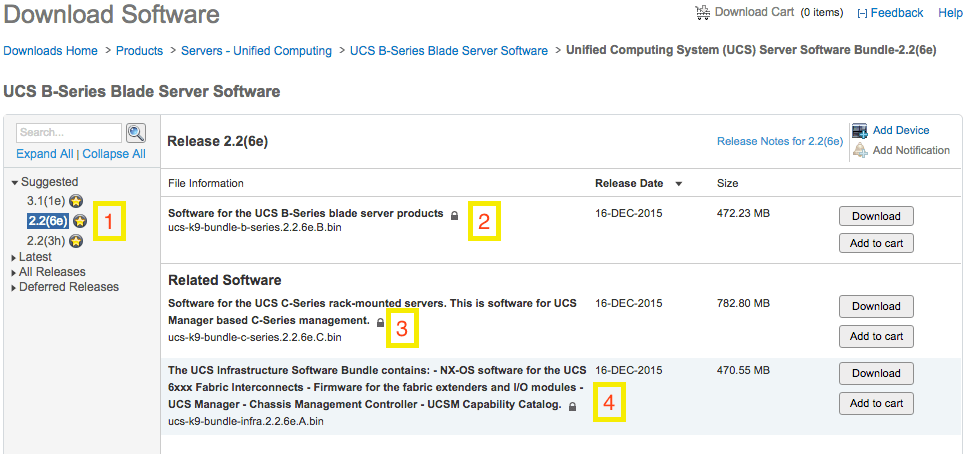This screenshot has width=968, height=454.
Task: Expand the Latest releases node
Action: tap(14, 258)
